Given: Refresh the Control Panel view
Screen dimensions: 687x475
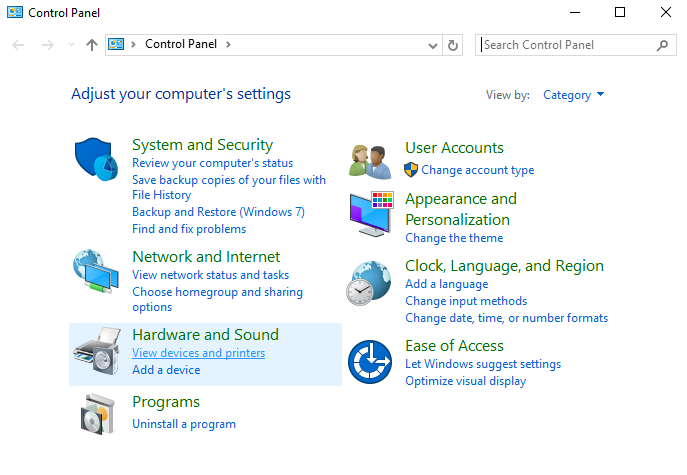Looking at the screenshot, I should [x=453, y=45].
